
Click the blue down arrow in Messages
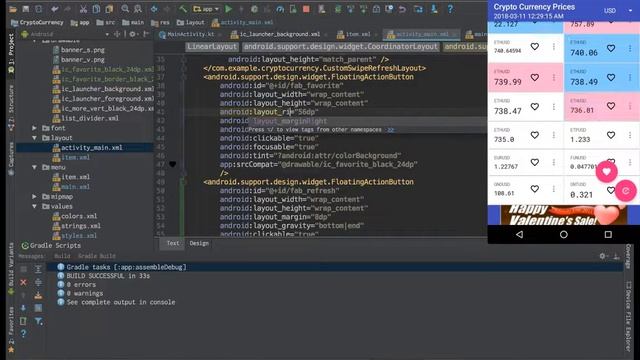tap(23, 308)
